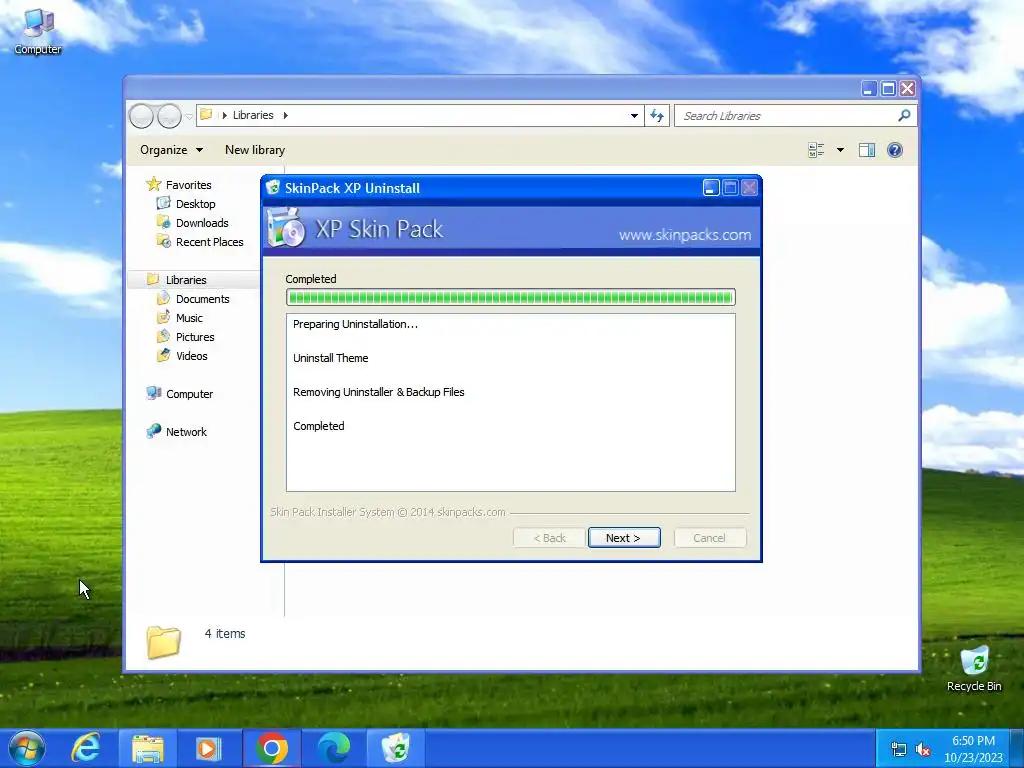The image size is (1024, 768).
Task: Click the change view icon
Action: pyautogui.click(x=816, y=150)
